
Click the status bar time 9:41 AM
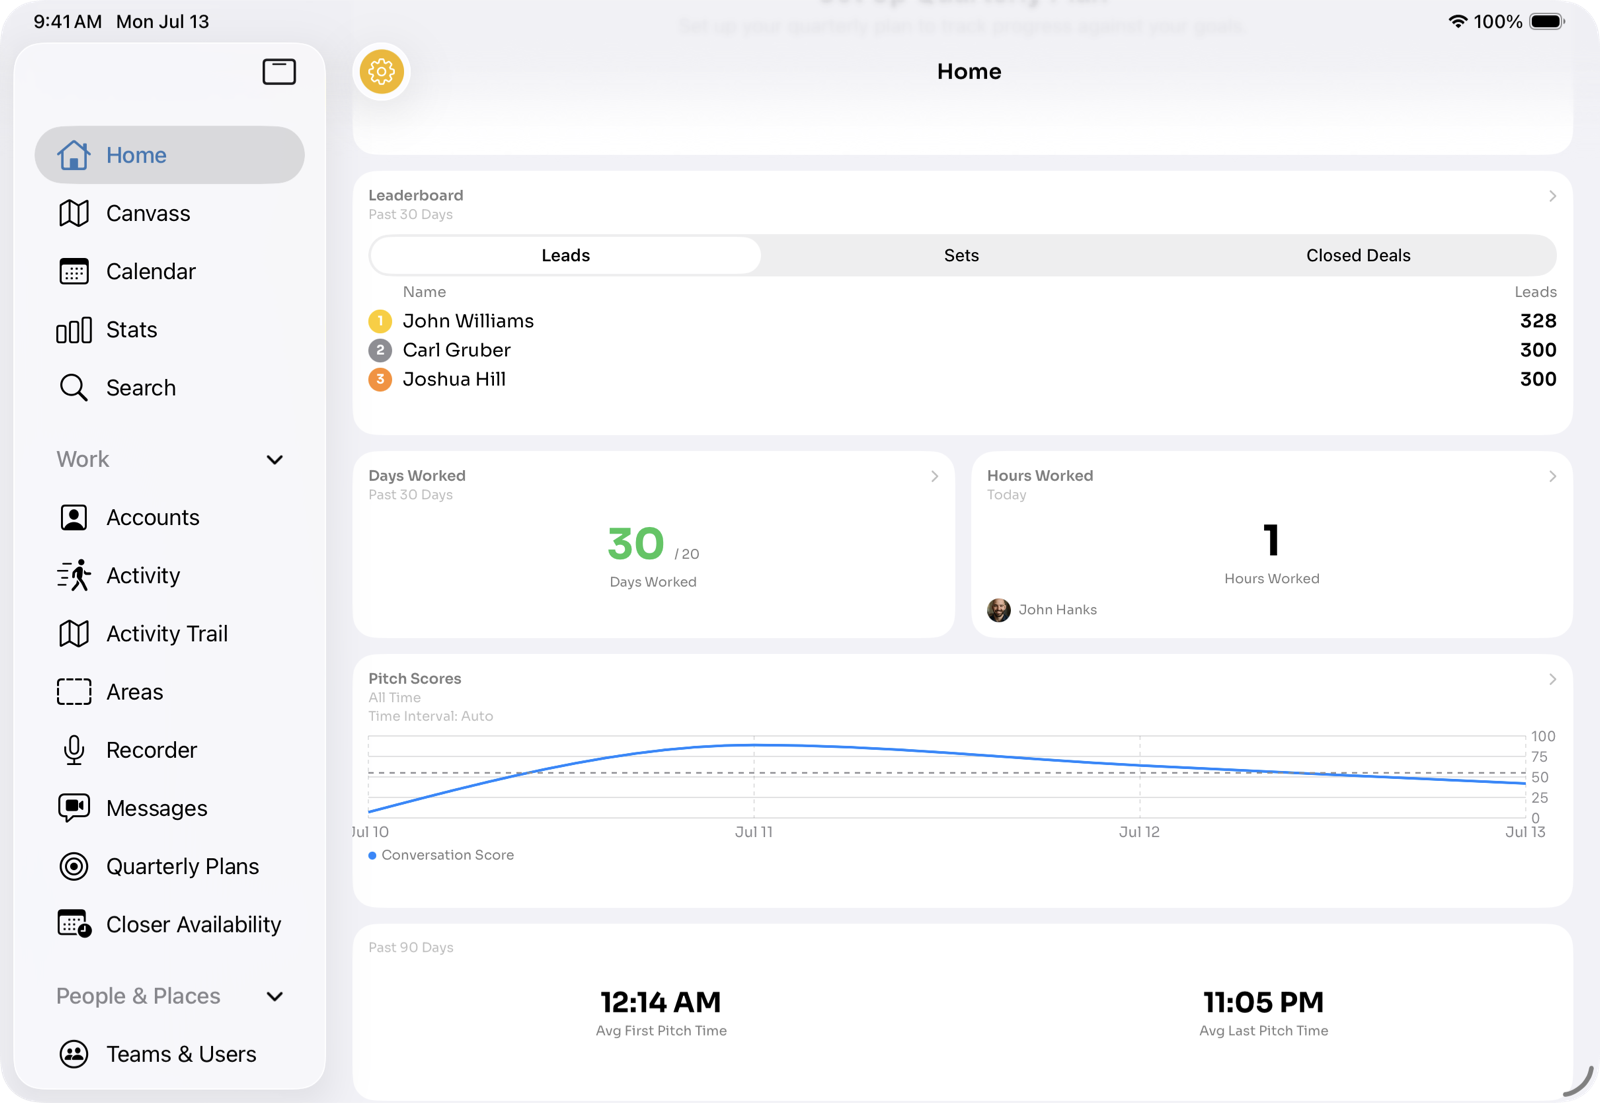(x=67, y=21)
